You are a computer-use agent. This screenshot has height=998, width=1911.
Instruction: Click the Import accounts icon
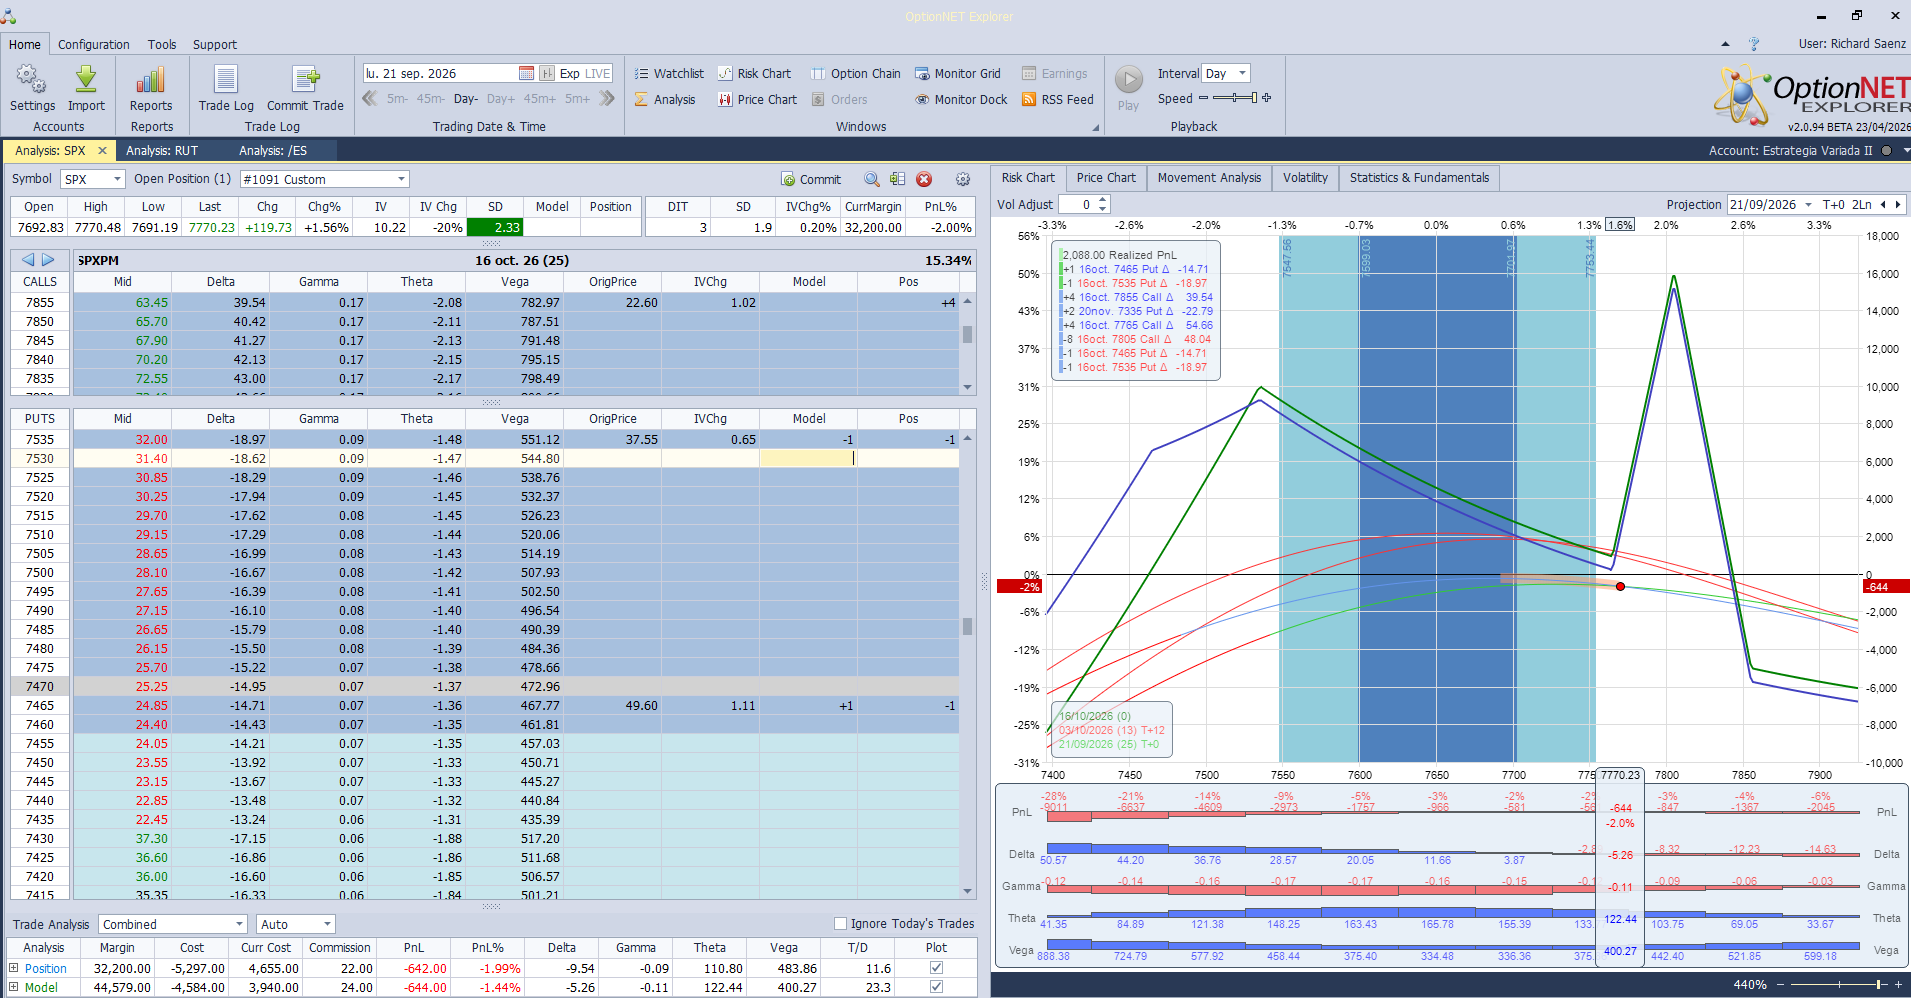[86, 88]
